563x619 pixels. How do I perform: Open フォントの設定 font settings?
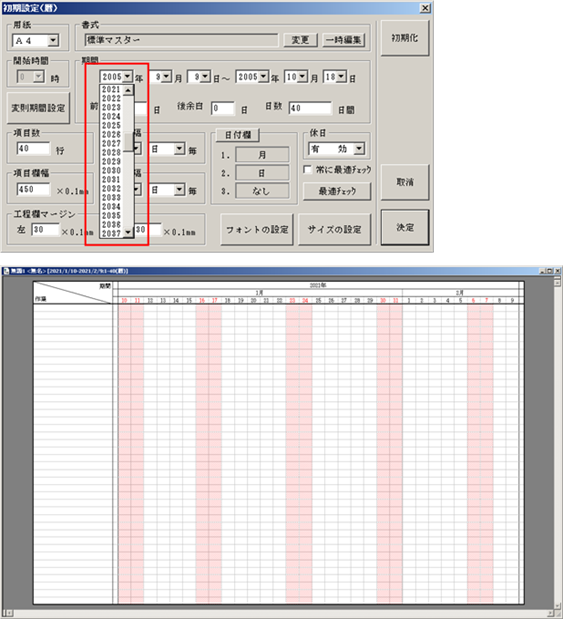point(257,229)
